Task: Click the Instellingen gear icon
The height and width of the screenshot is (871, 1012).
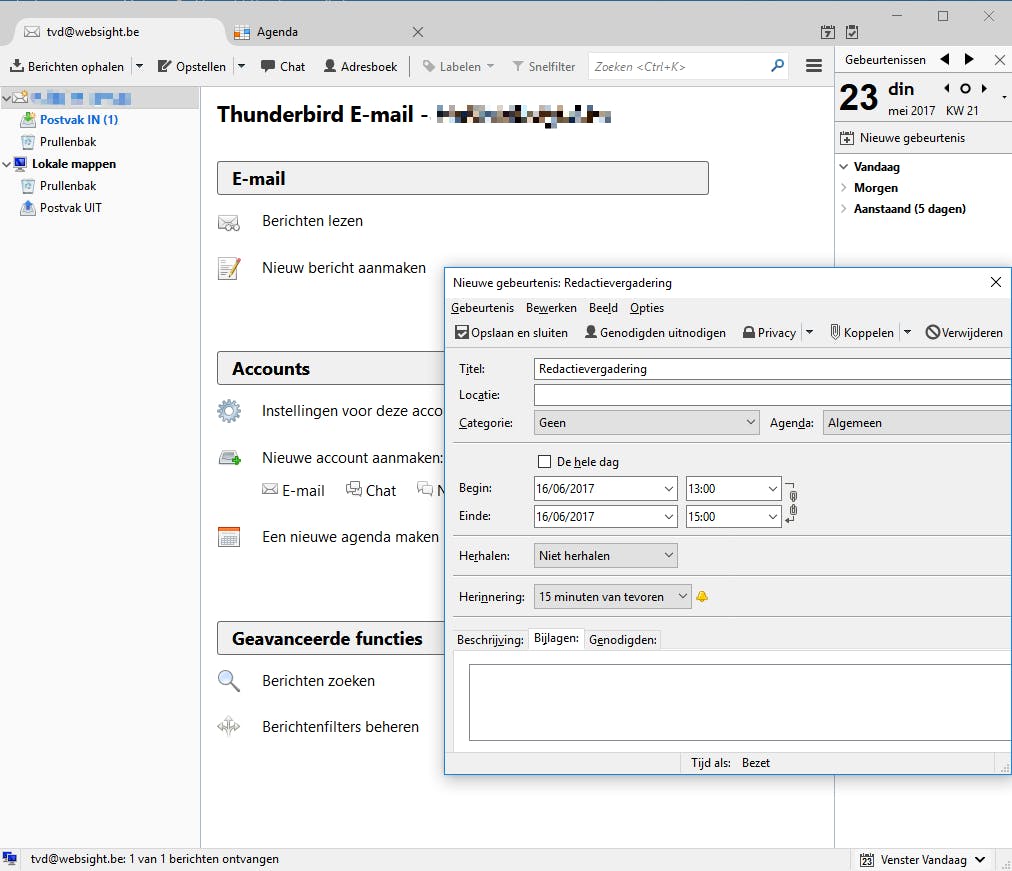Action: (x=229, y=411)
